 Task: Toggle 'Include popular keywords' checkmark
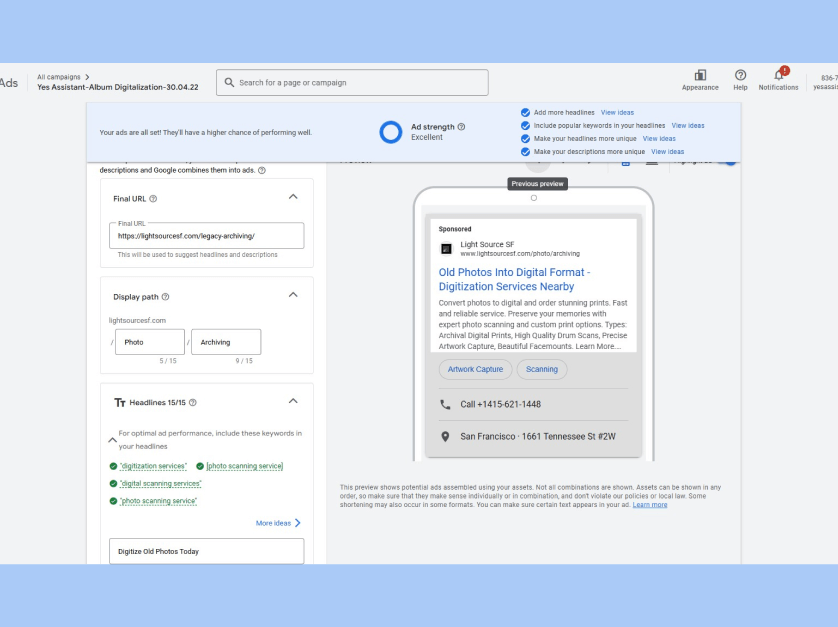[525, 126]
